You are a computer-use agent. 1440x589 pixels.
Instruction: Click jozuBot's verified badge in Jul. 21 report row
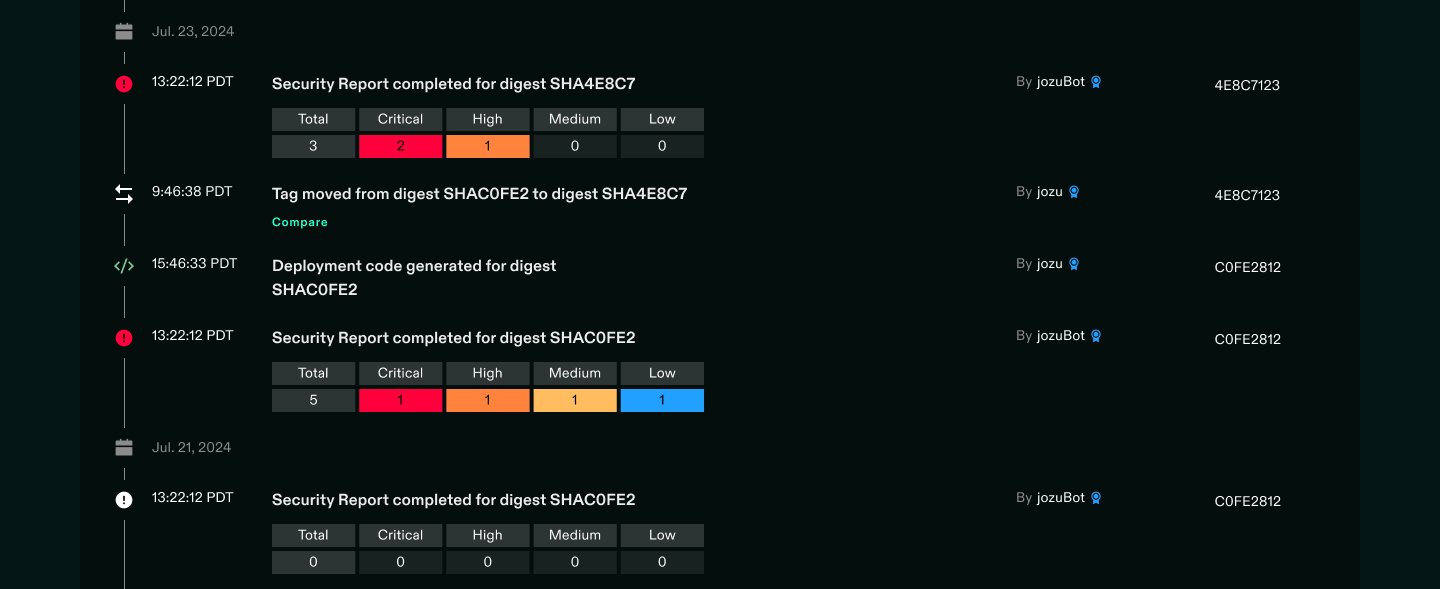tap(1096, 498)
